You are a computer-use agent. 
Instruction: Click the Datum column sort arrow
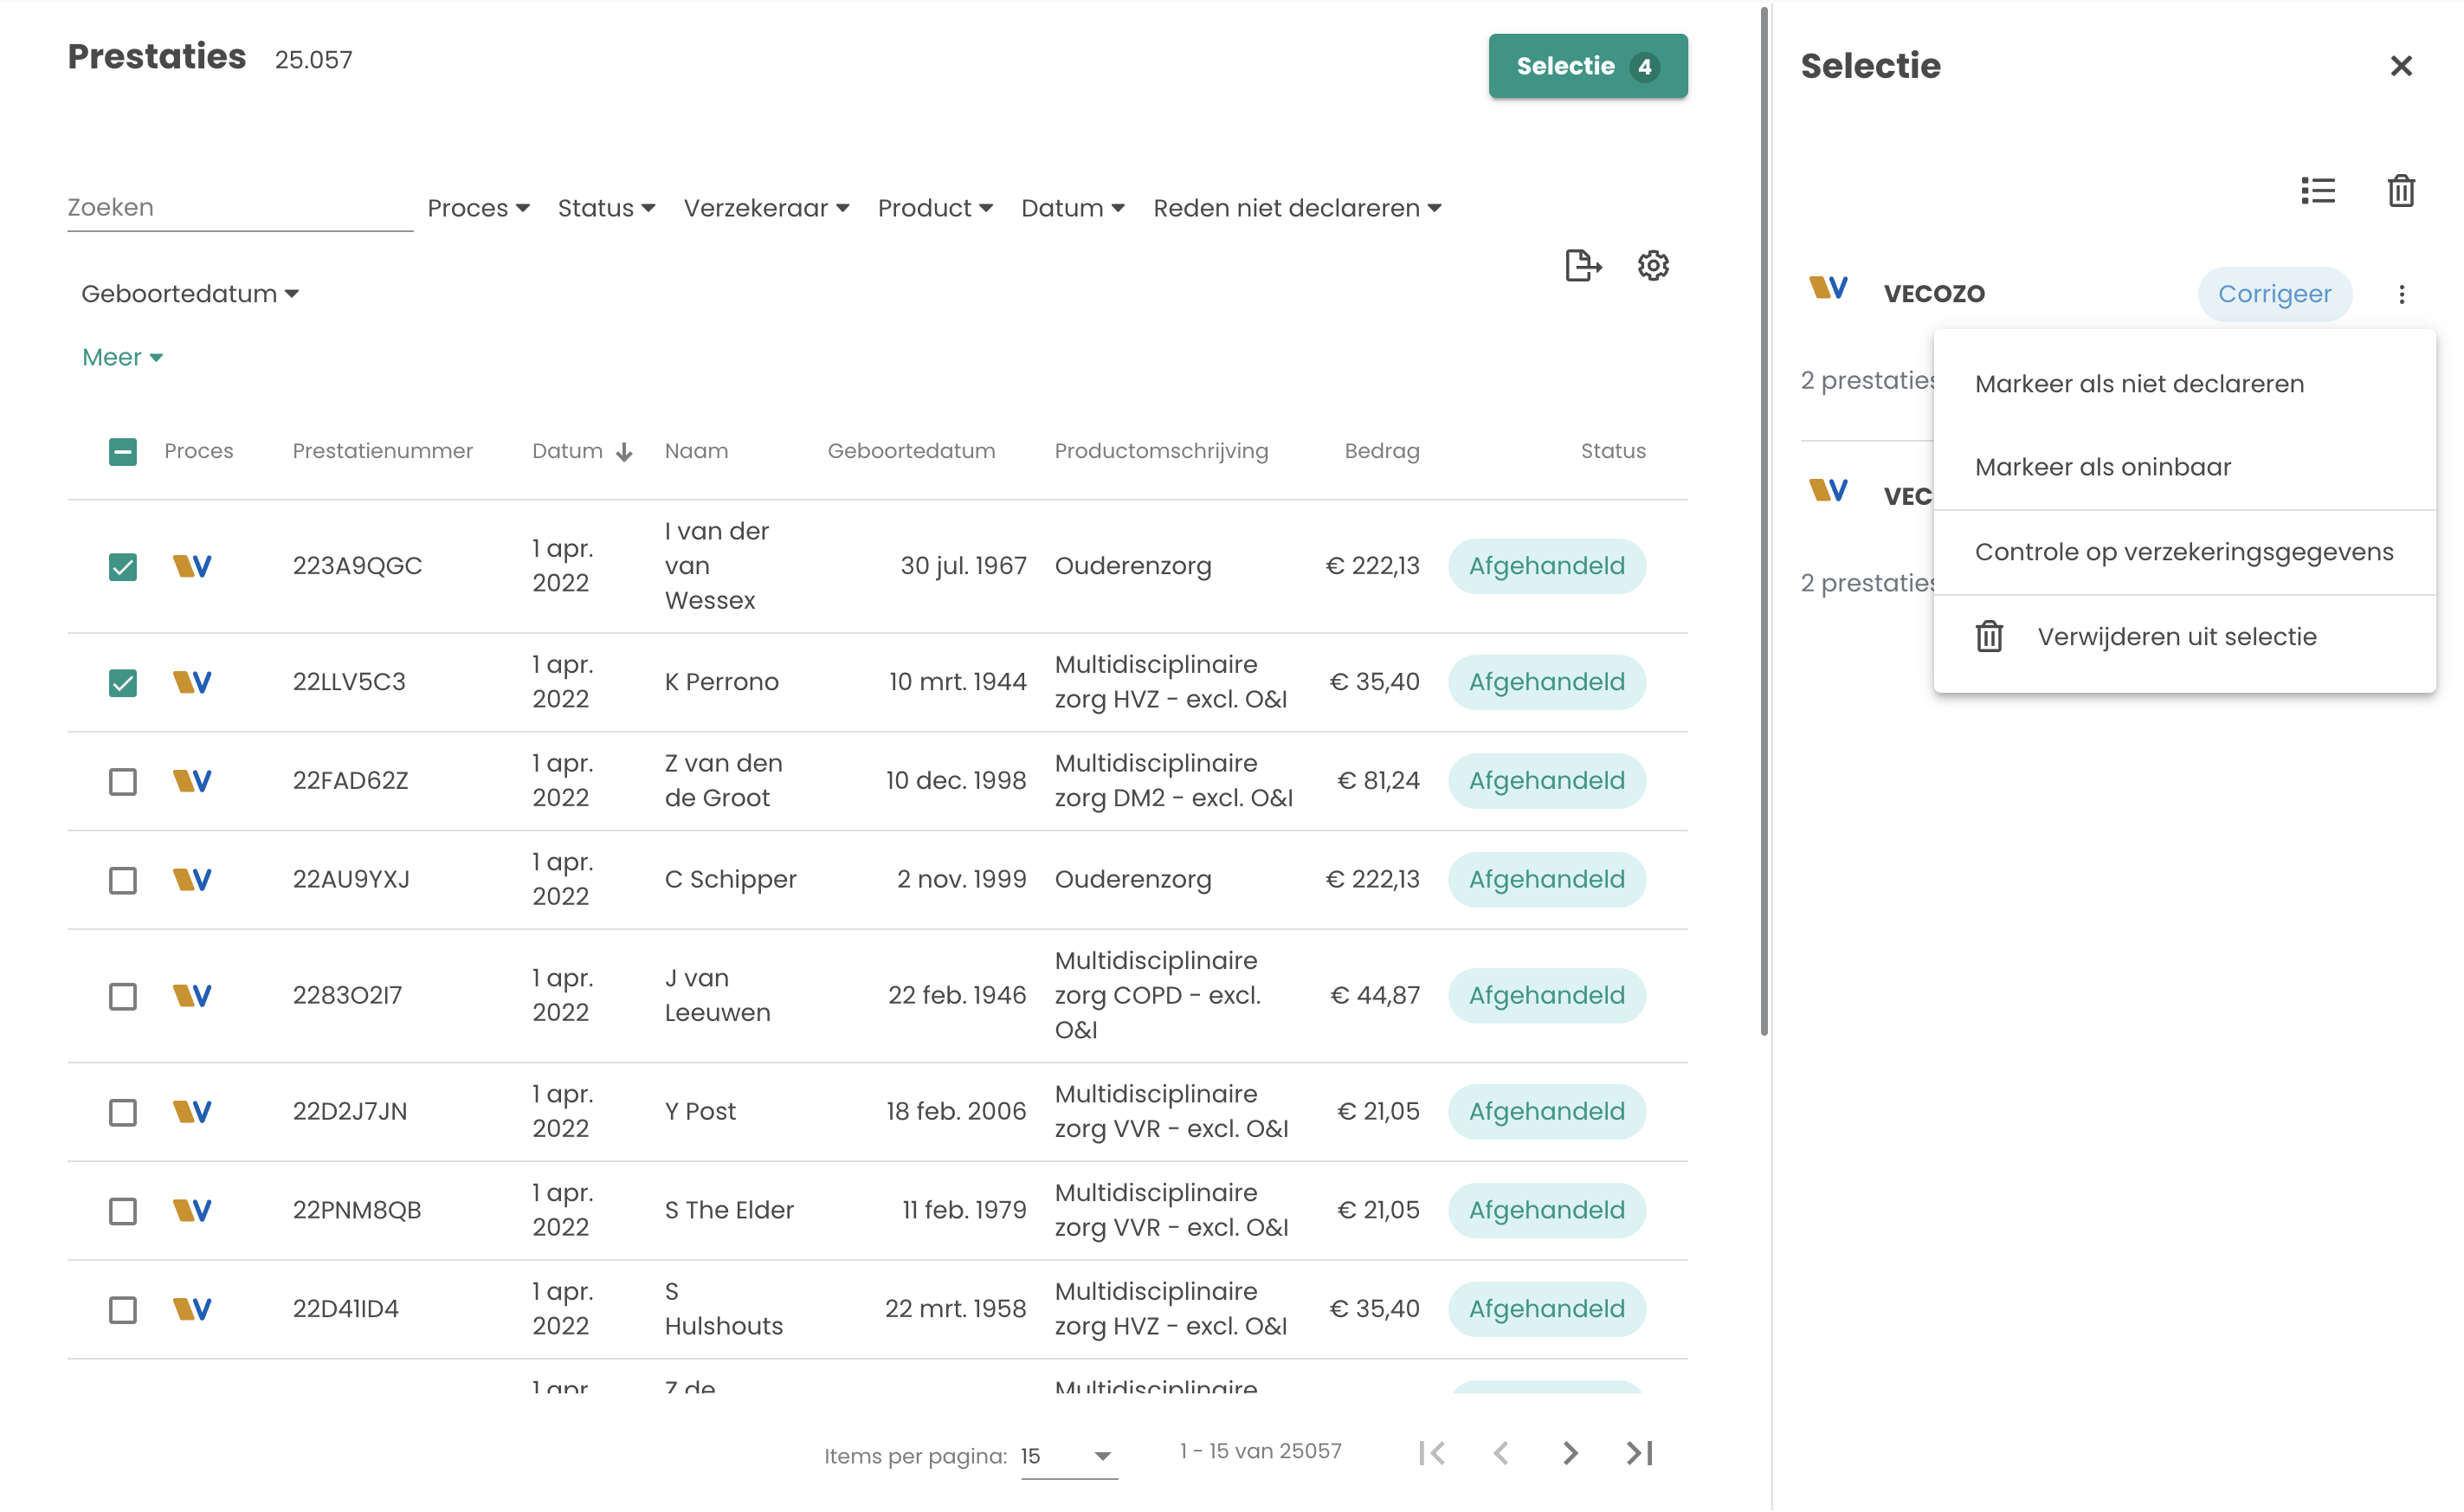pyautogui.click(x=625, y=452)
